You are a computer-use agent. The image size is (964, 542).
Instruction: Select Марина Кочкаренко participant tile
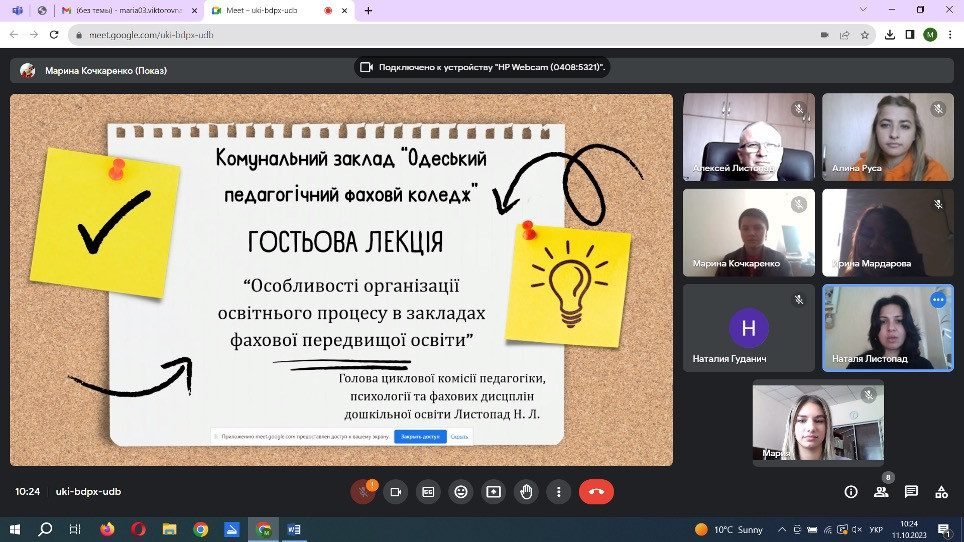pos(749,232)
